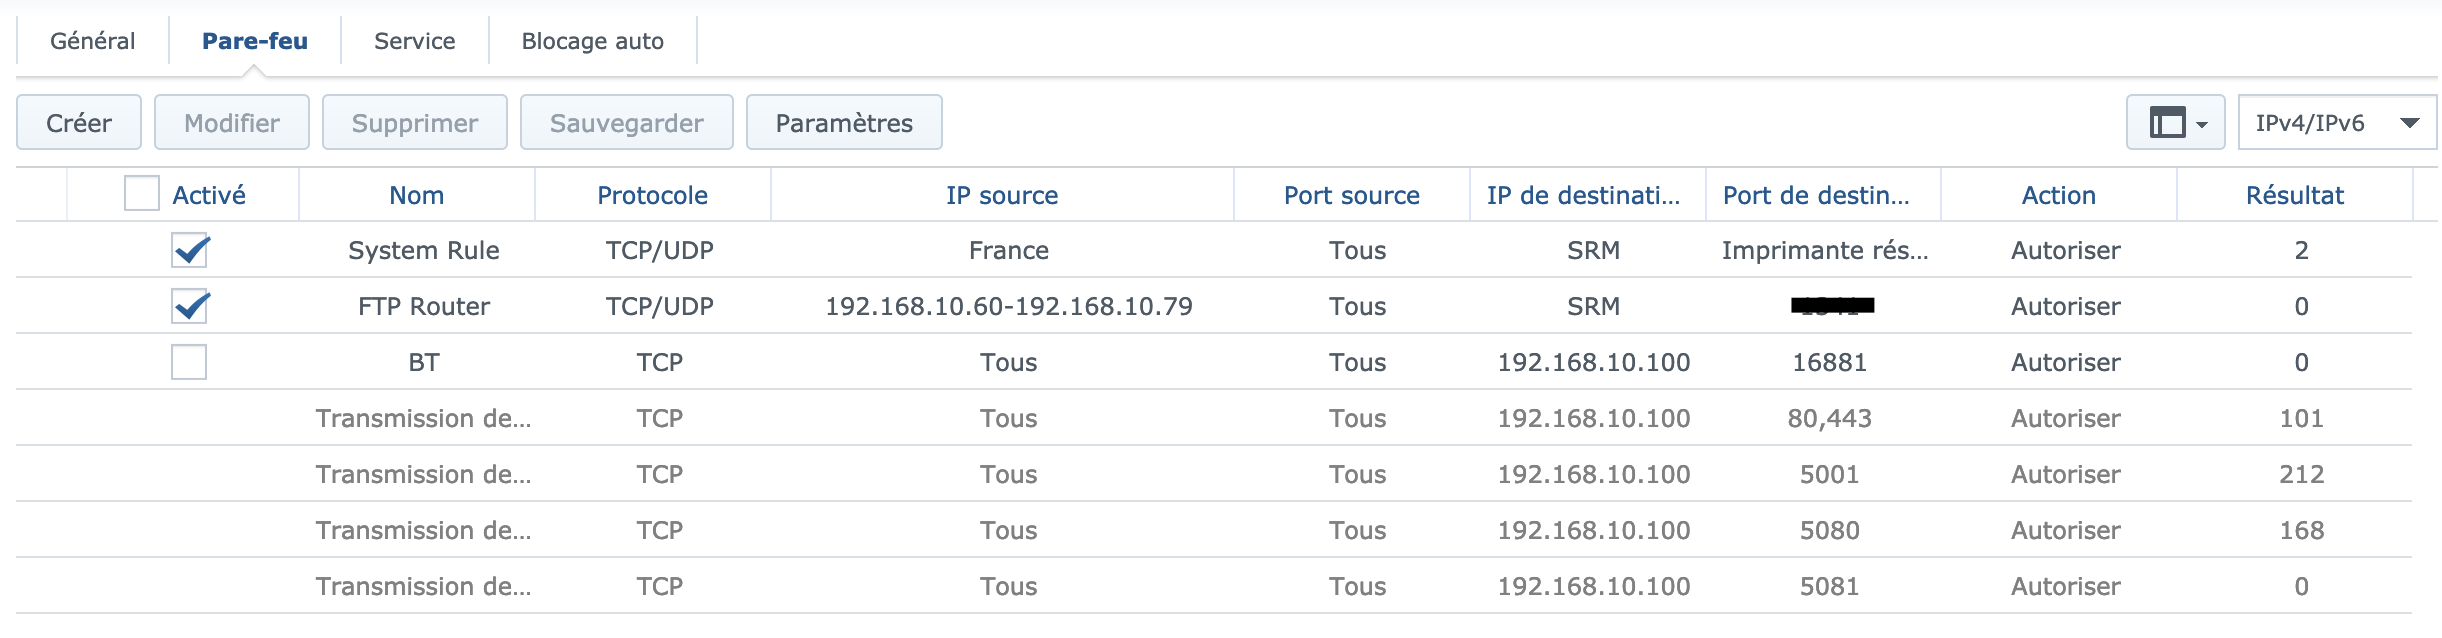Sort by the Protocole column header
Image resolution: width=2442 pixels, height=638 pixels.
653,195
